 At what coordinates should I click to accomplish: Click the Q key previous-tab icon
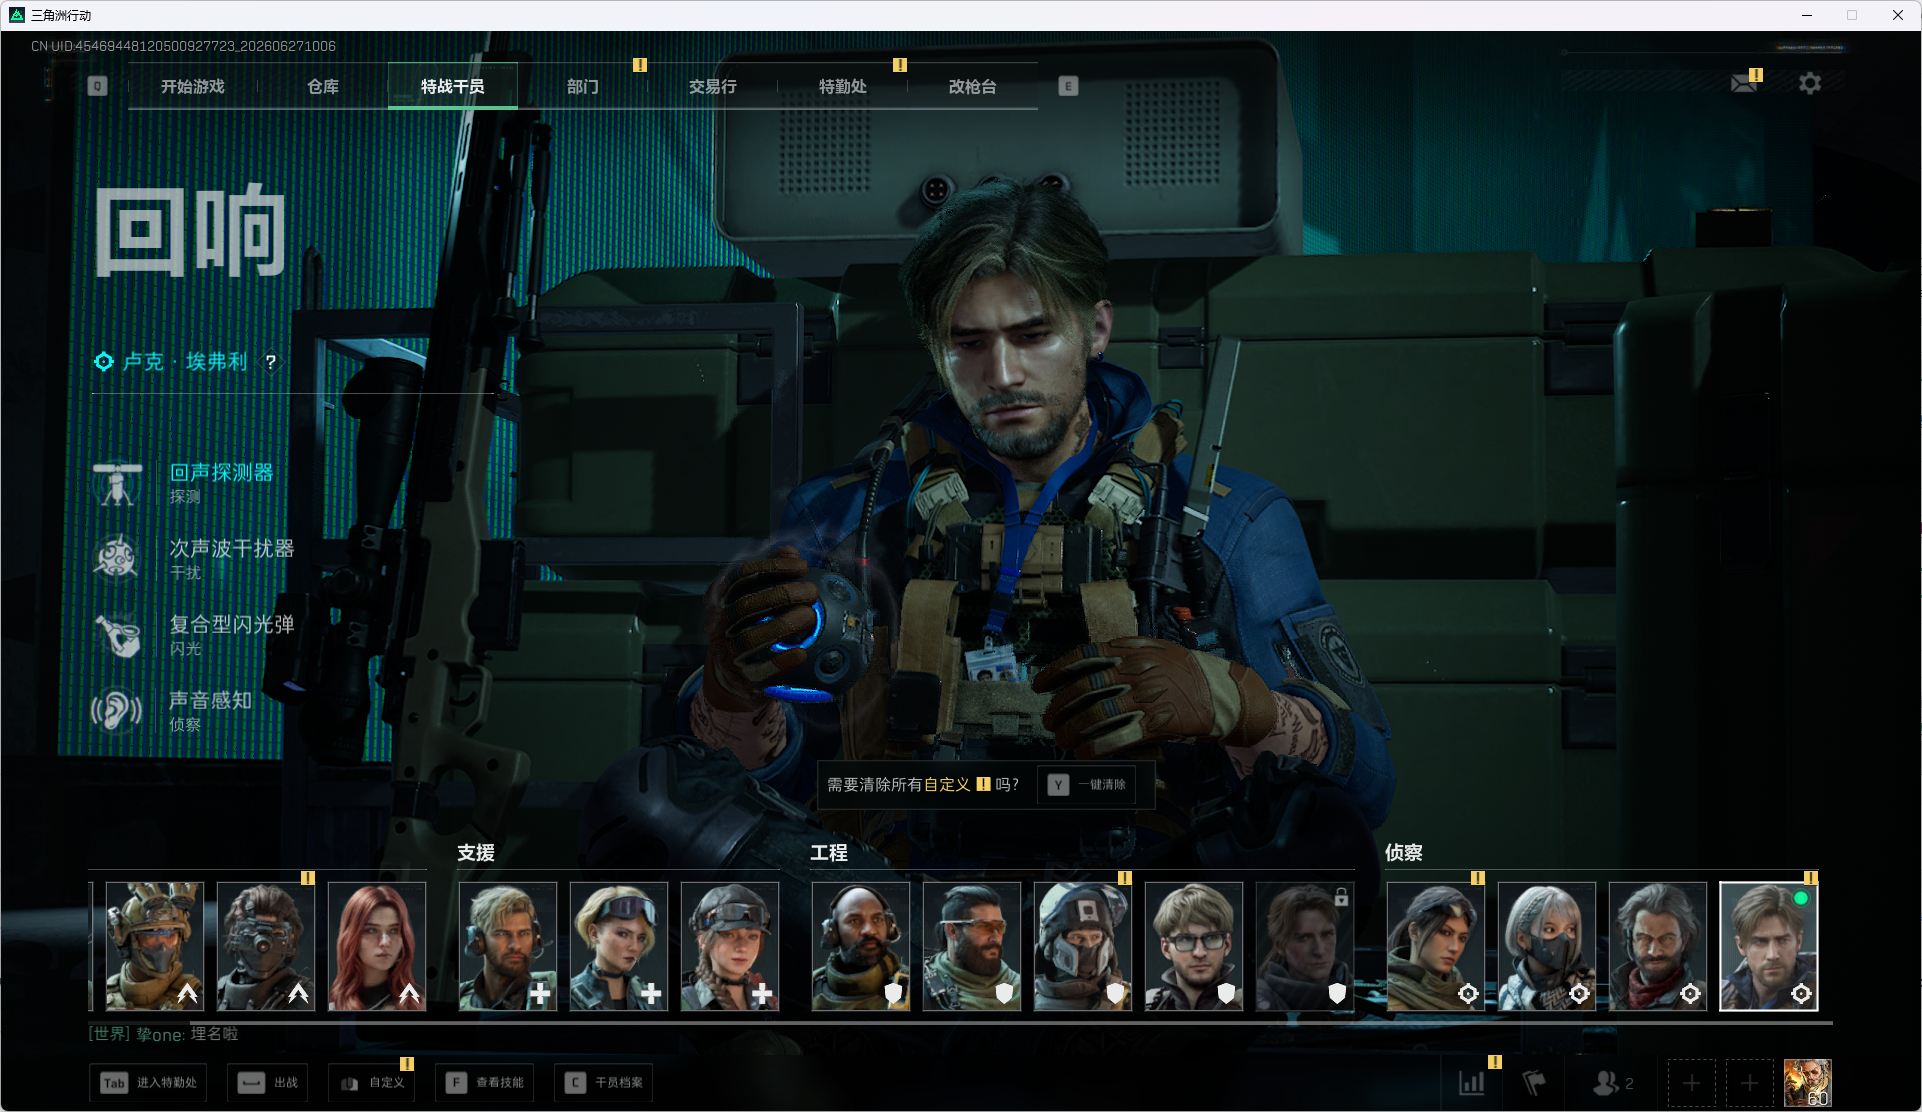tap(97, 86)
